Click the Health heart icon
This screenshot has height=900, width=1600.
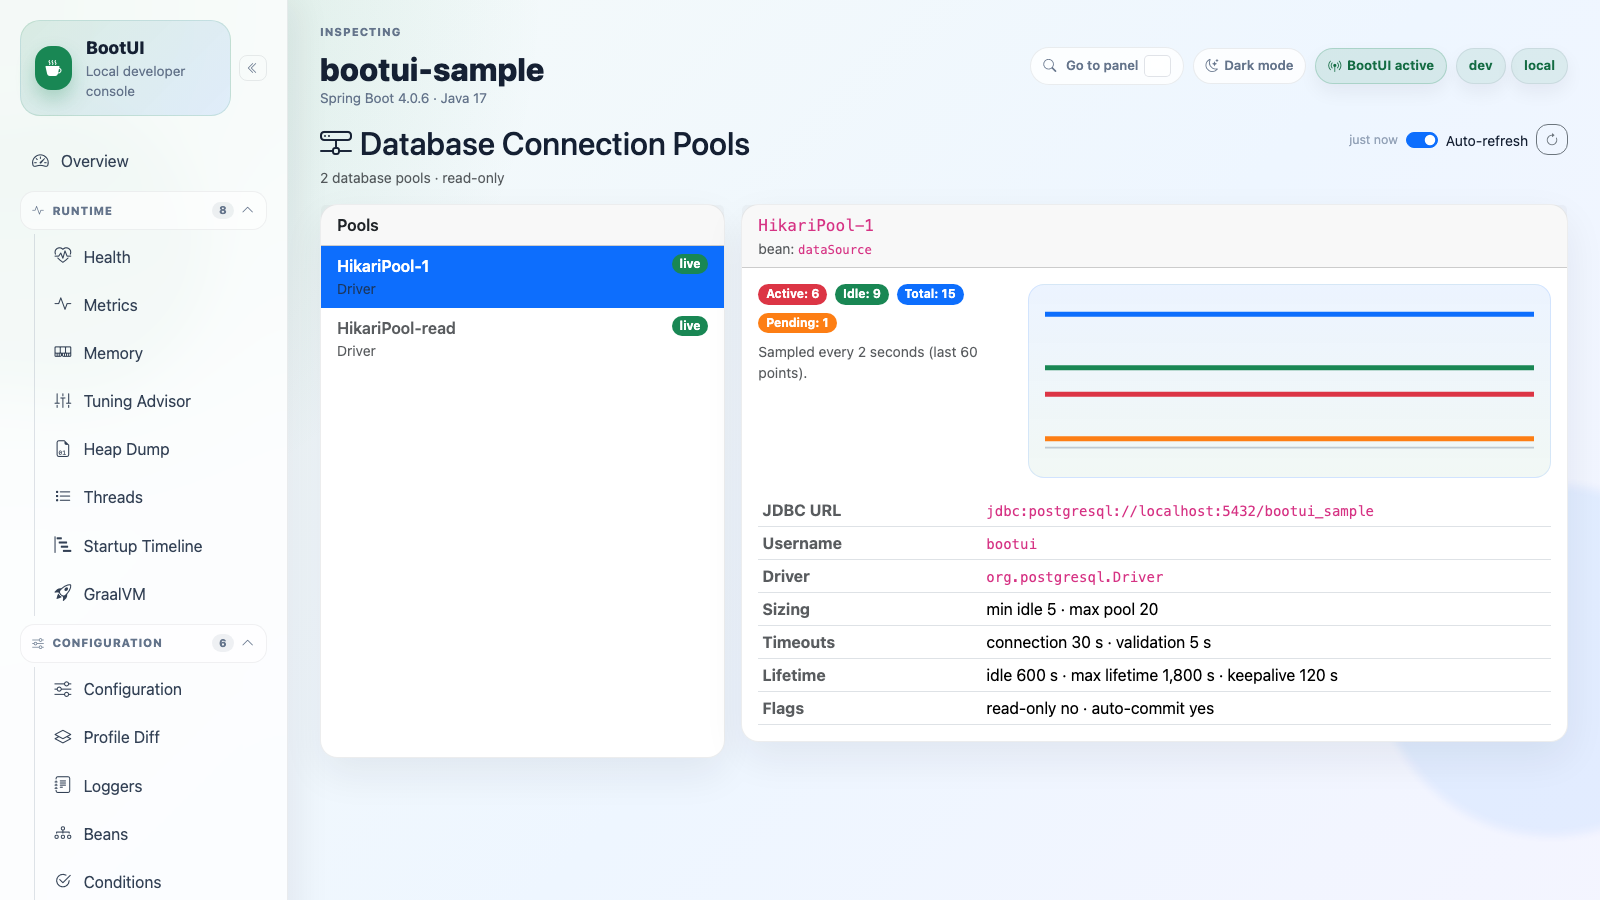click(x=63, y=256)
